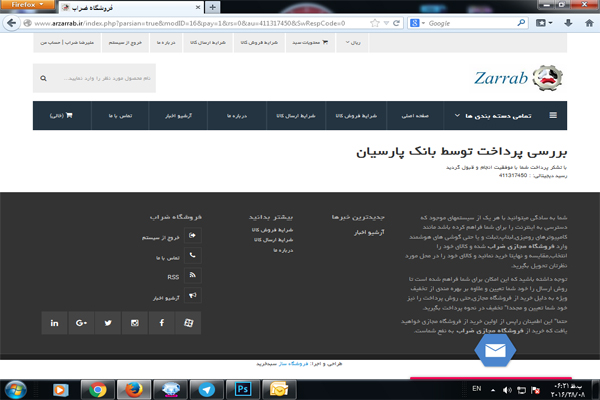
Task: Open the Windows Start button
Action: [15, 390]
